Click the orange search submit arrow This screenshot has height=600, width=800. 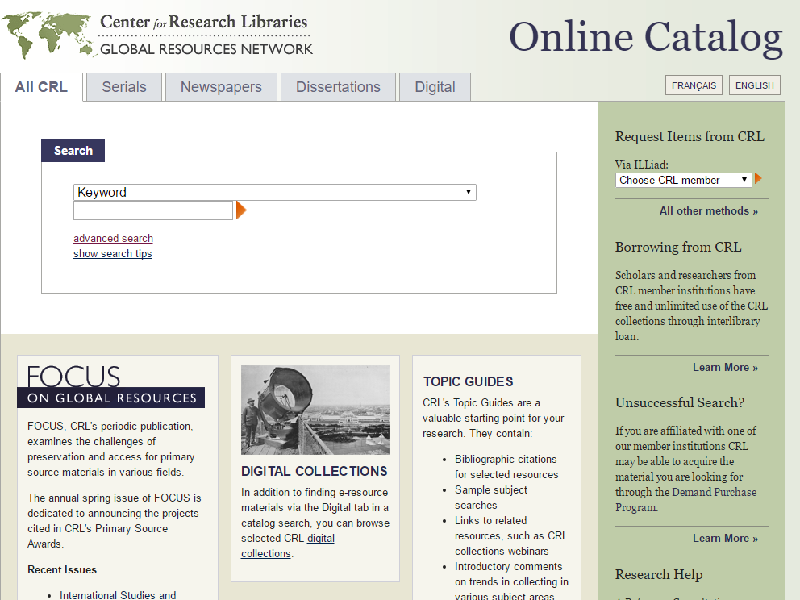[241, 210]
